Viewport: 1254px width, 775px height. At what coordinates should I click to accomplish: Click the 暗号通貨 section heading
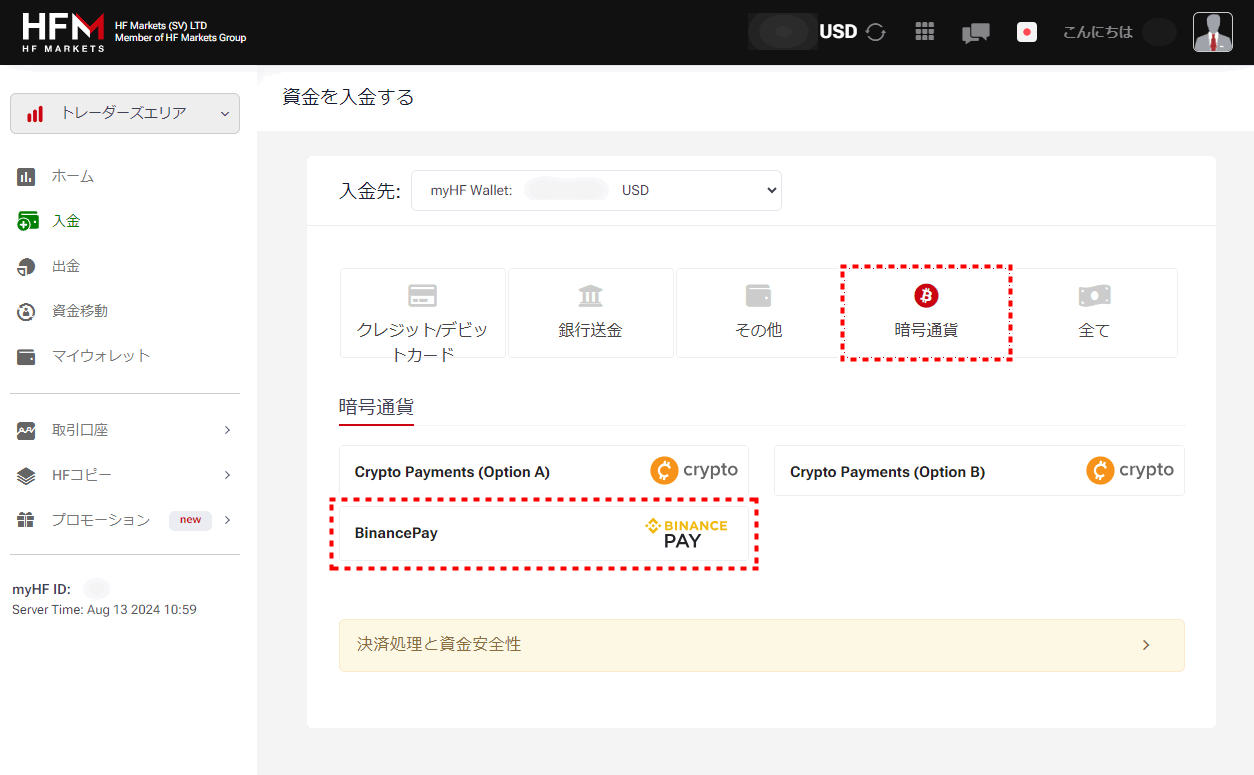click(376, 407)
